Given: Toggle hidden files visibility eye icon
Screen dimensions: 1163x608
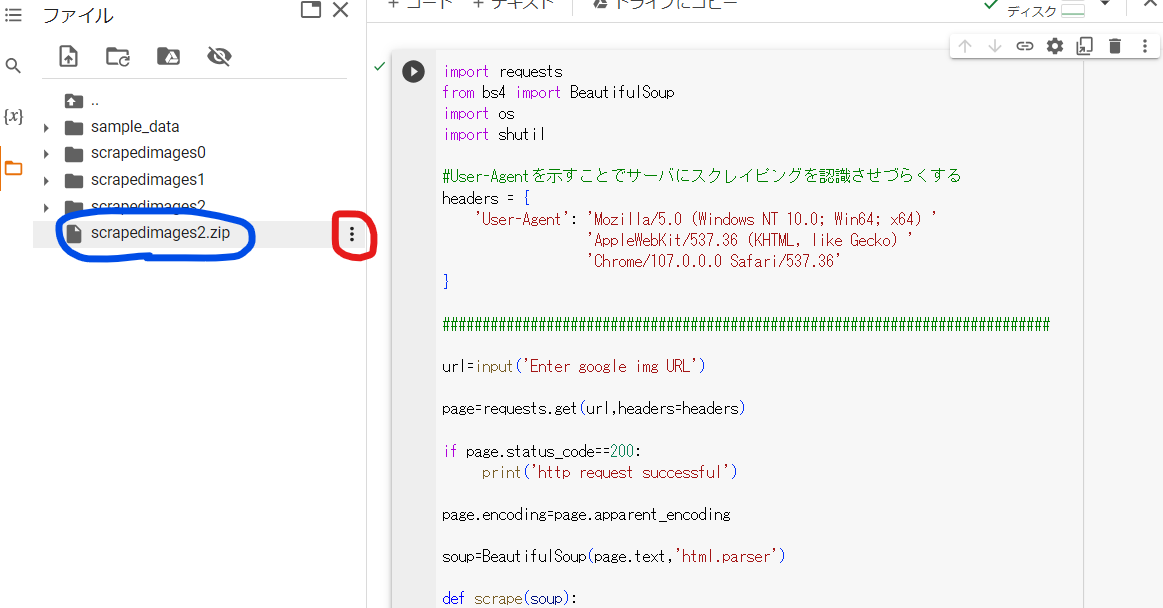Looking at the screenshot, I should point(219,56).
